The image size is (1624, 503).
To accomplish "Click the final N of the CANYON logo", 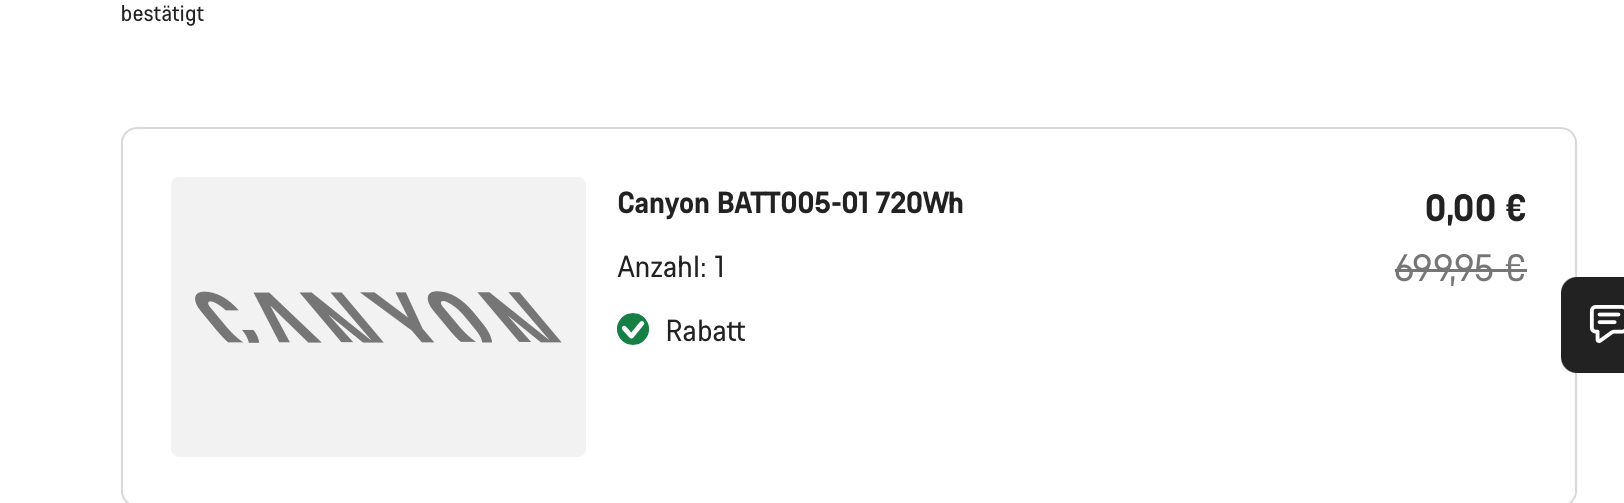I will [528, 318].
